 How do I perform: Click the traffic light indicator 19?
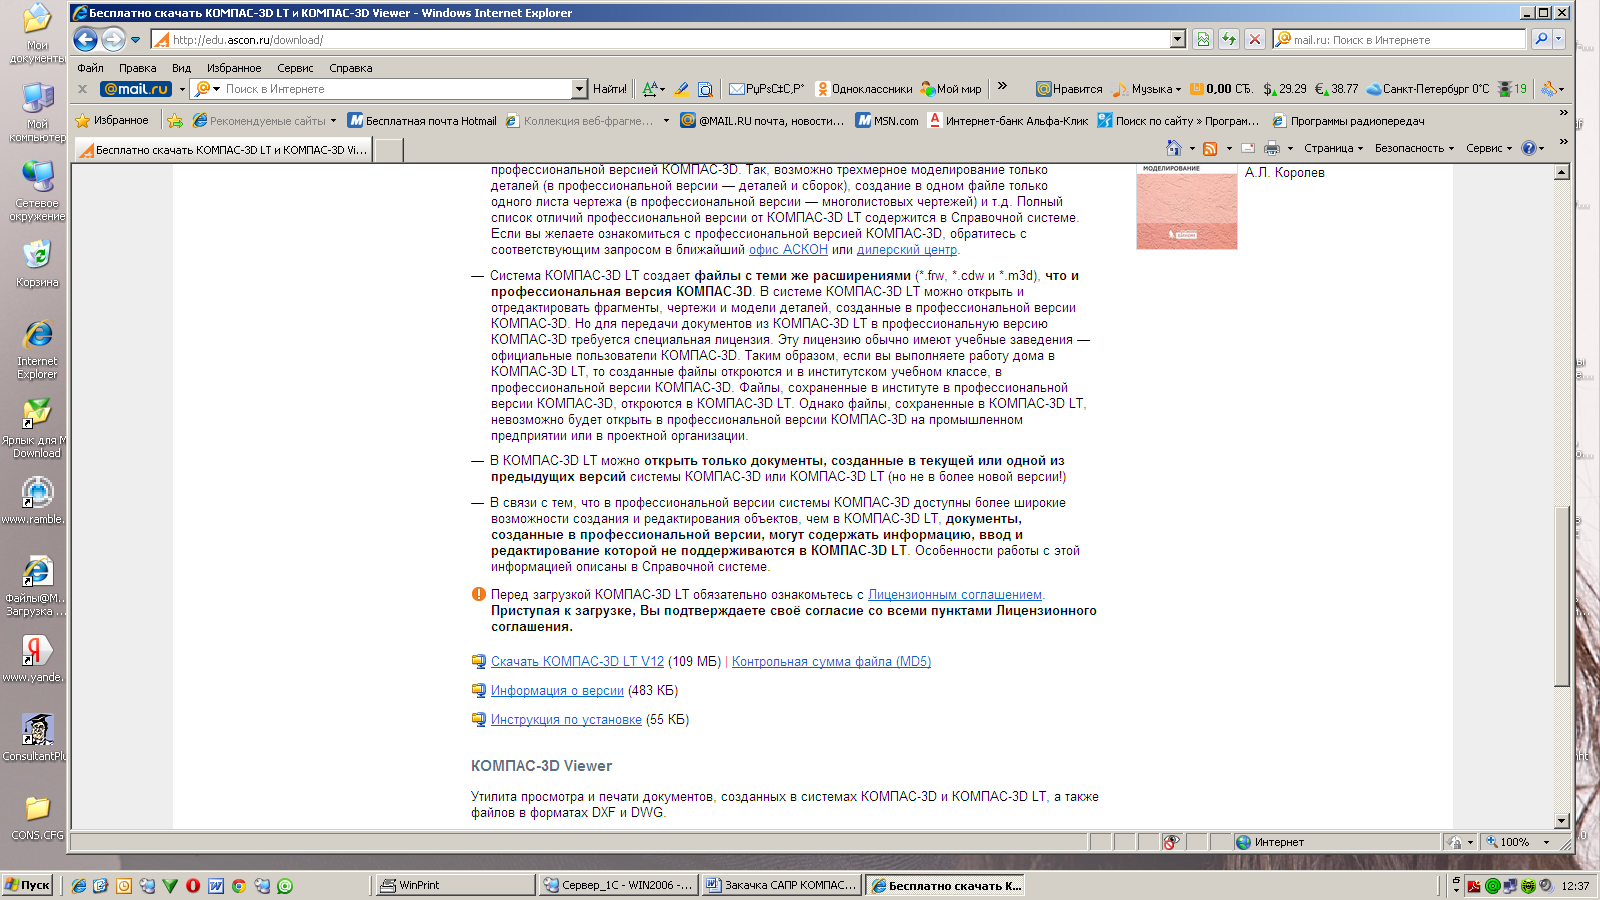click(1512, 89)
